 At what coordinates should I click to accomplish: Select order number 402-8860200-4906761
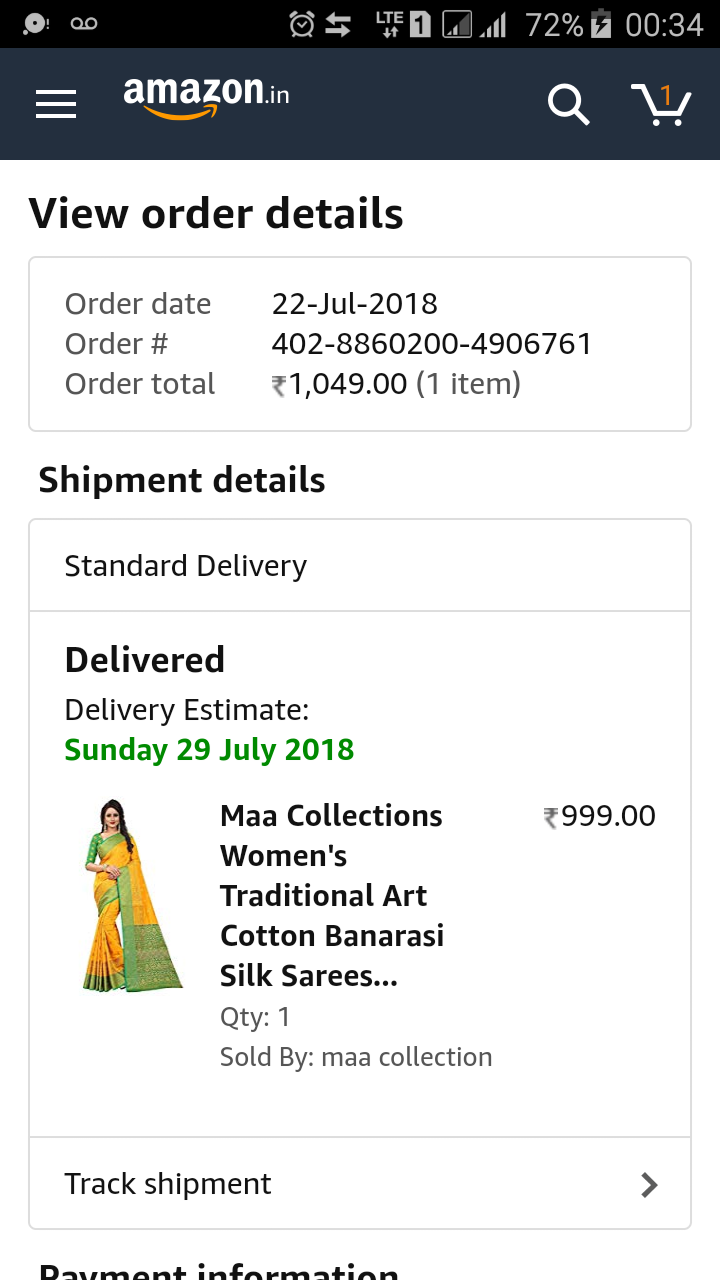pos(432,344)
